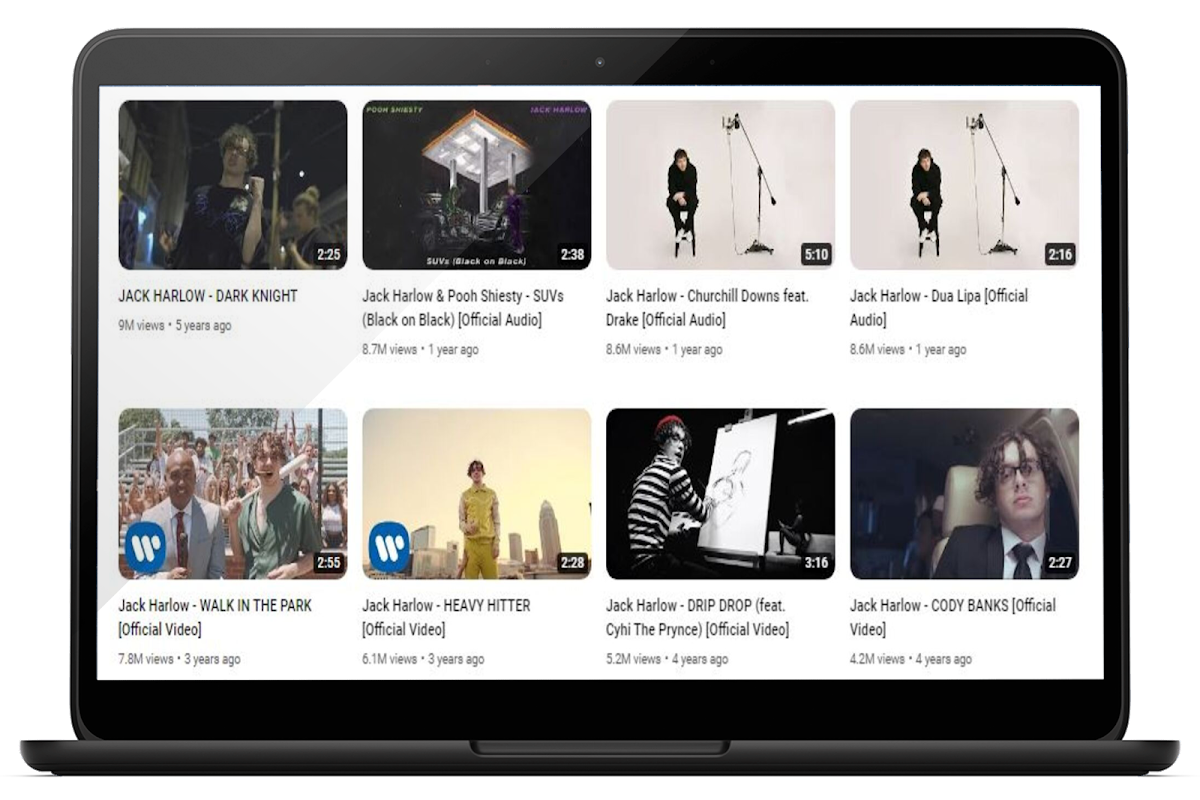
Task: Click the Warner logo on HEAVY HITTER thumbnail
Action: point(389,547)
